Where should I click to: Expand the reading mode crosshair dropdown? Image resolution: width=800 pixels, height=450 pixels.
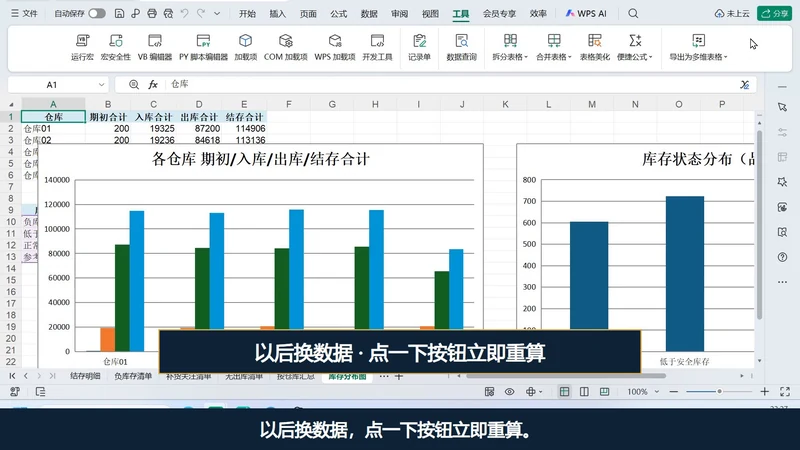pos(540,392)
